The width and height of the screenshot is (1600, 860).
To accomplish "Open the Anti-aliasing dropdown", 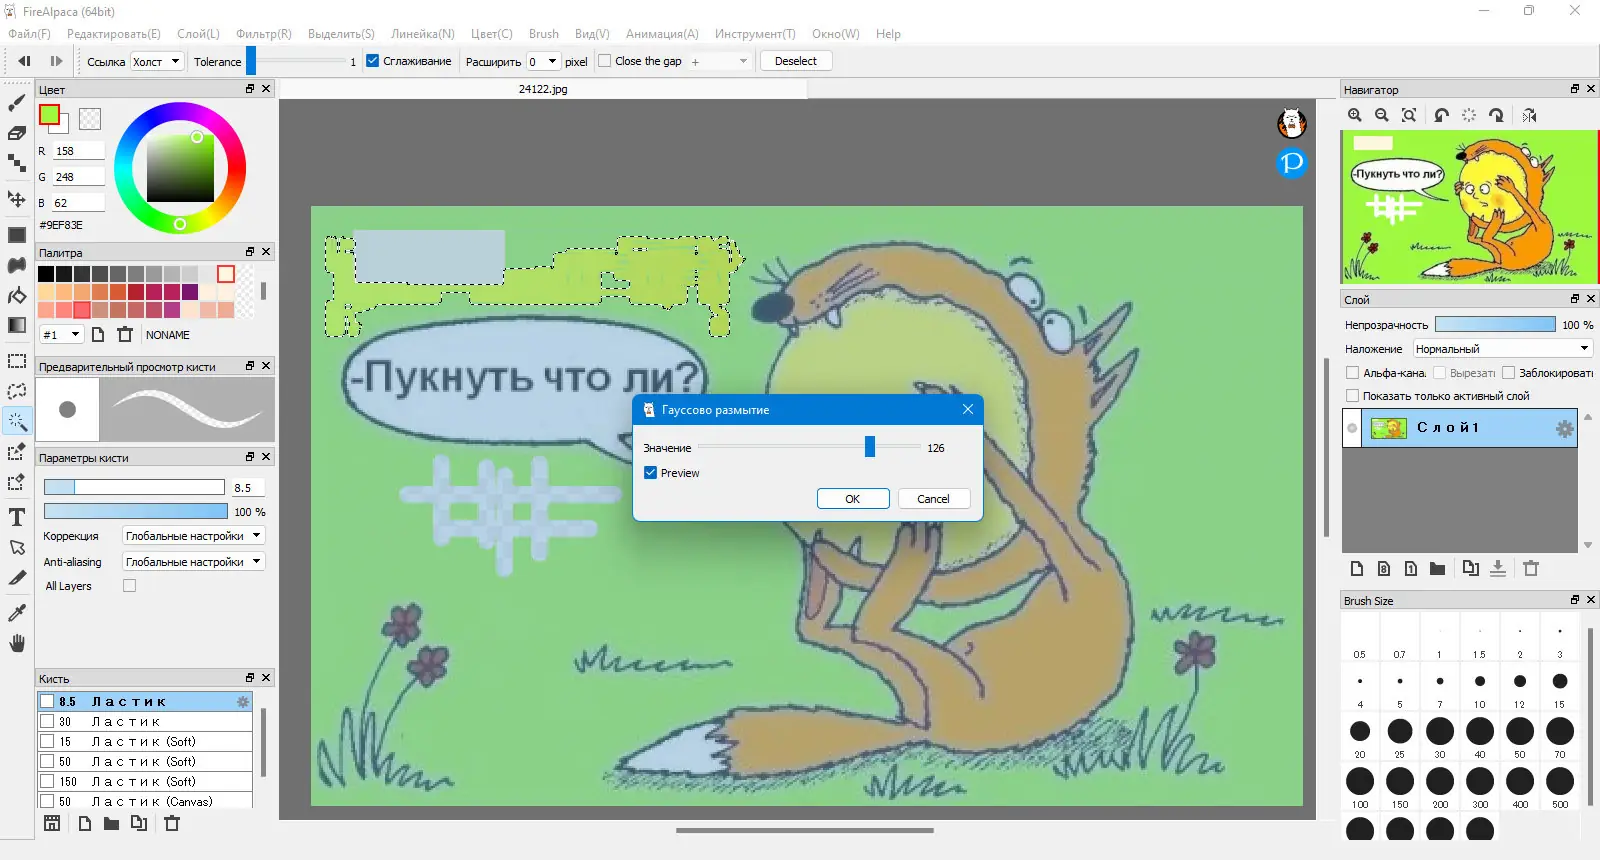I will pos(193,562).
